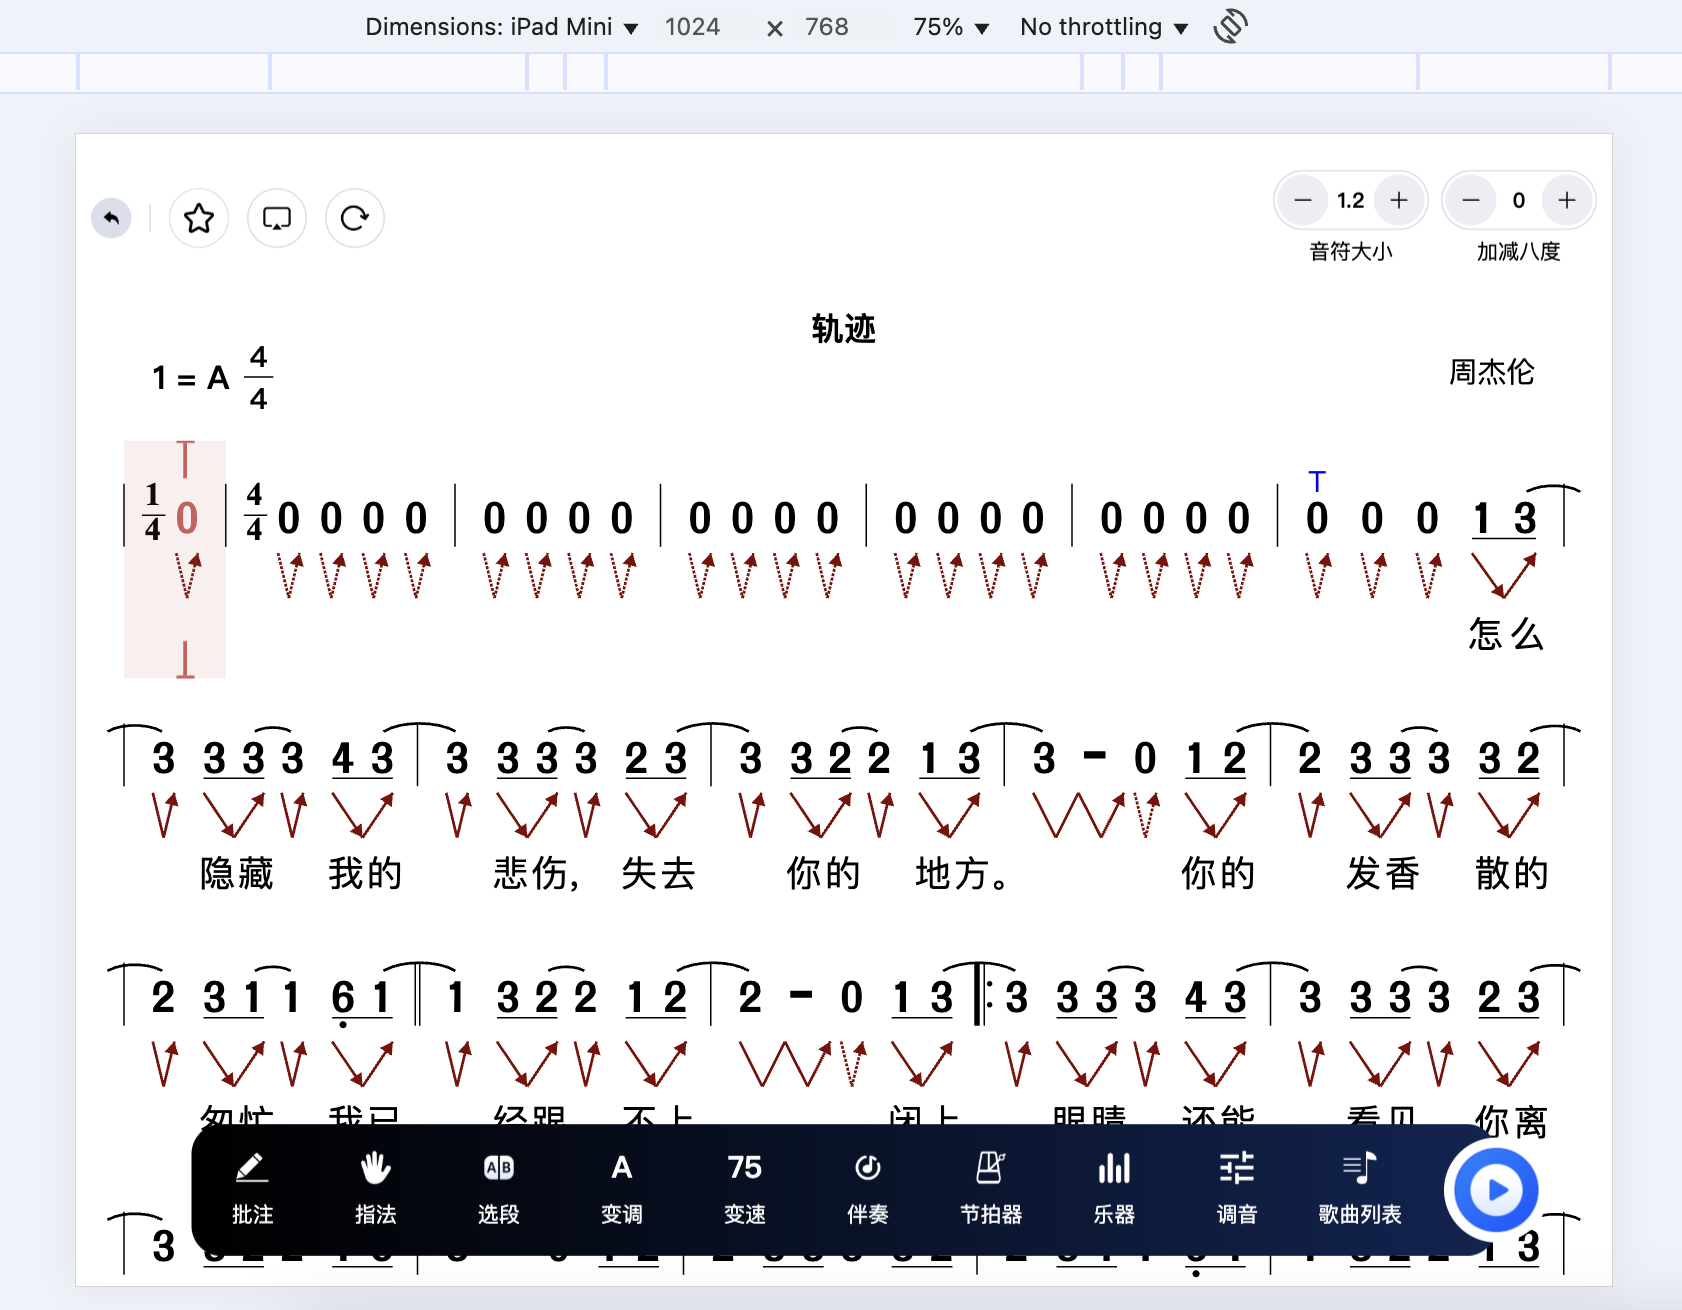Click the lyric 悲伤,
This screenshot has width=1682, height=1310.
click(x=536, y=873)
